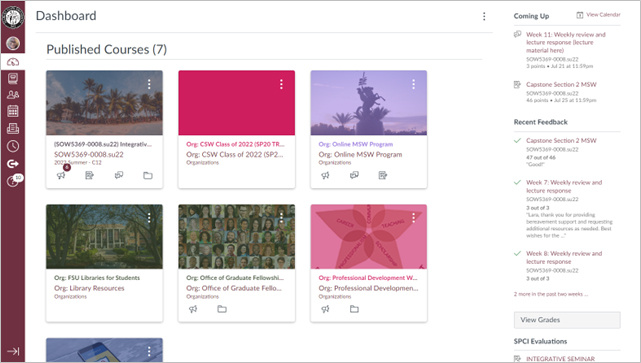The width and height of the screenshot is (641, 363).
Task: Open assignments icon on Online MSW Program card
Action: pyautogui.click(x=383, y=175)
